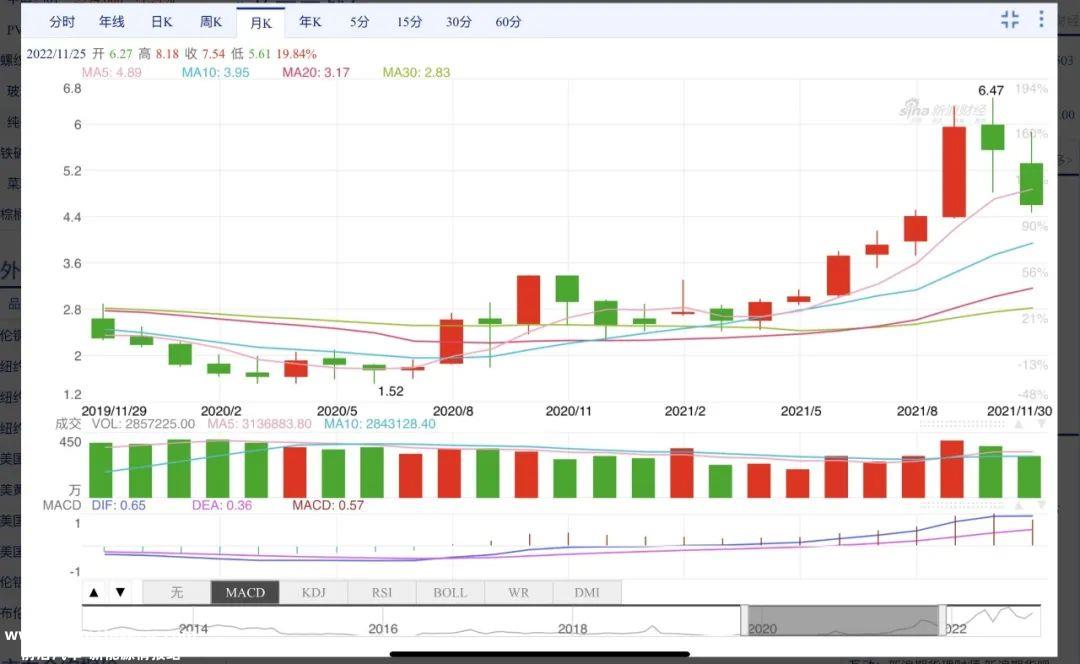Choose the 30分 interval
This screenshot has width=1080, height=664.
459,22
